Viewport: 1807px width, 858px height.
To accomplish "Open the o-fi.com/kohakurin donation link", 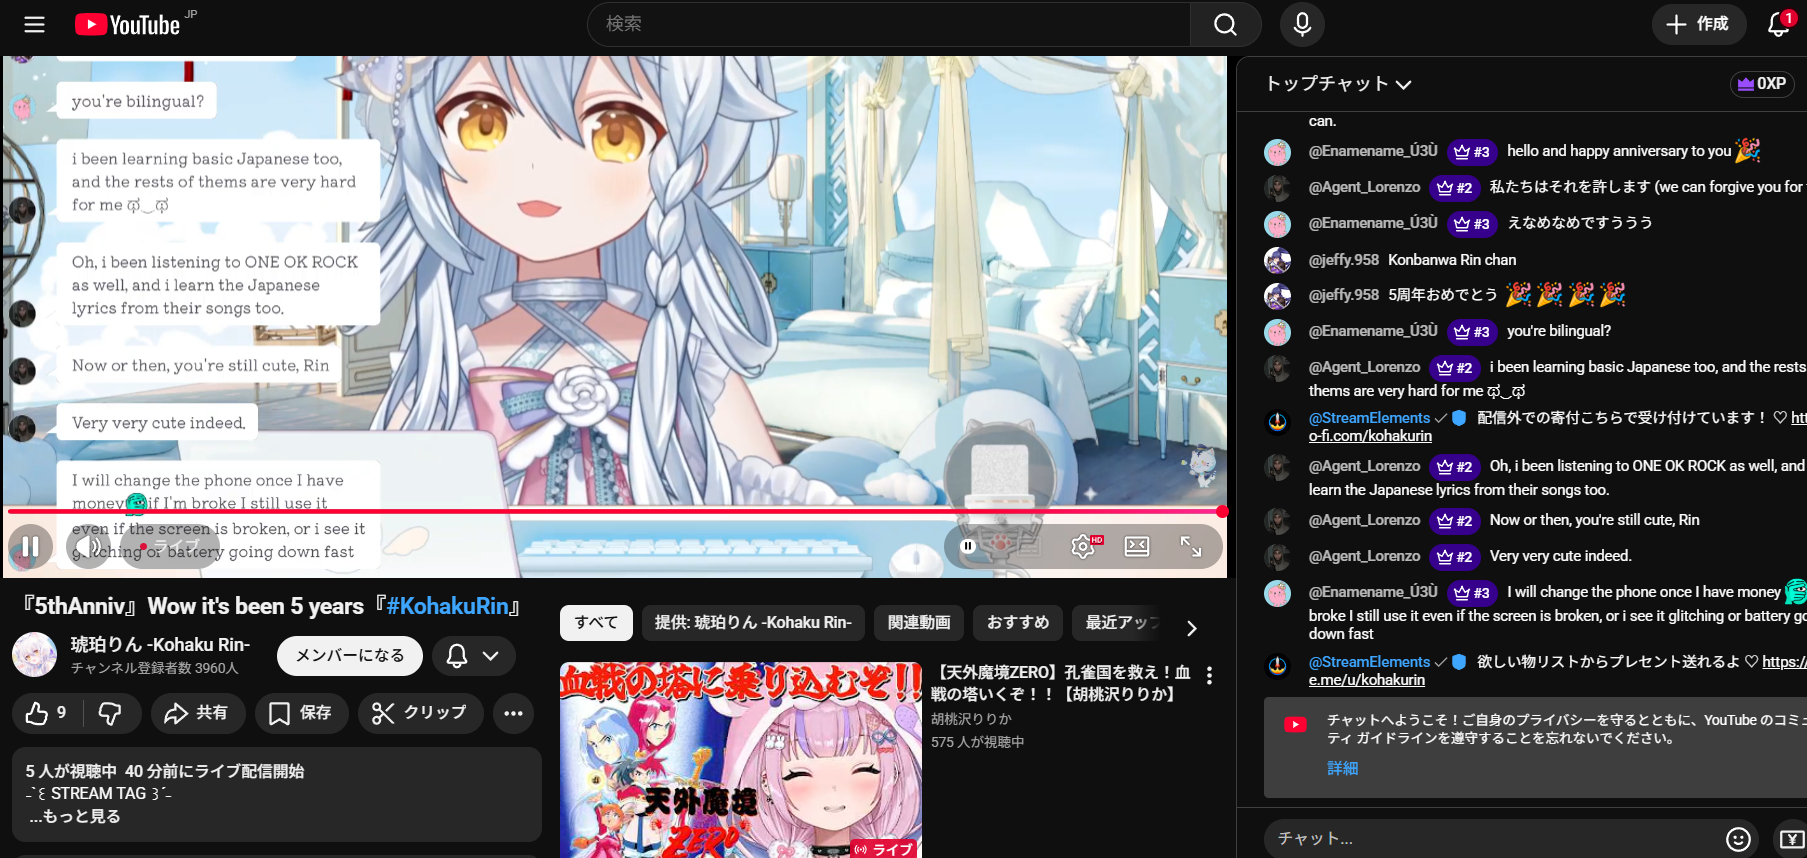I will [1370, 436].
